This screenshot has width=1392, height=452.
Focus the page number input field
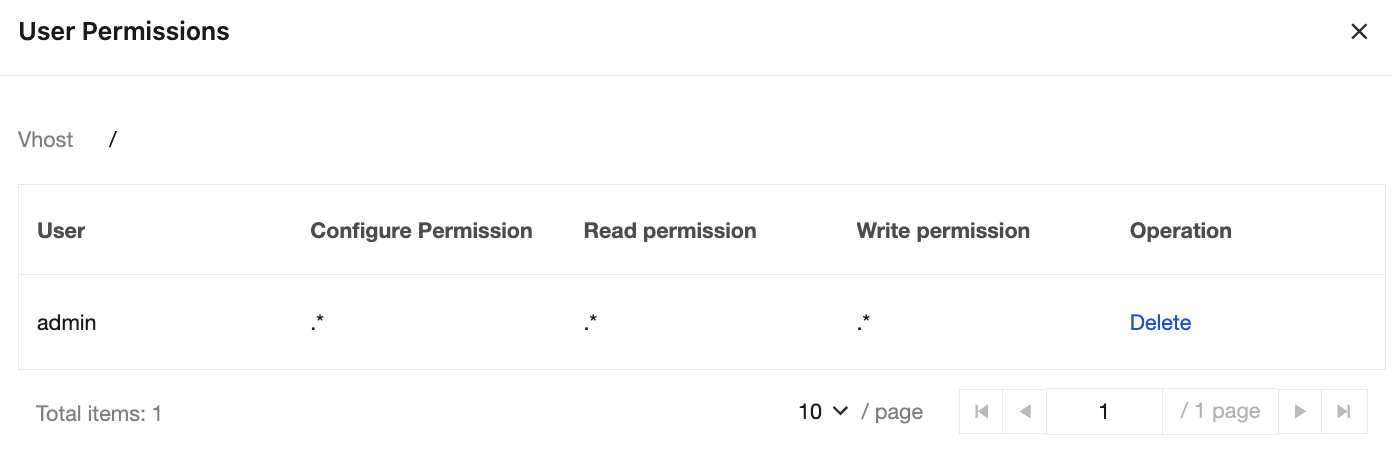point(1104,411)
